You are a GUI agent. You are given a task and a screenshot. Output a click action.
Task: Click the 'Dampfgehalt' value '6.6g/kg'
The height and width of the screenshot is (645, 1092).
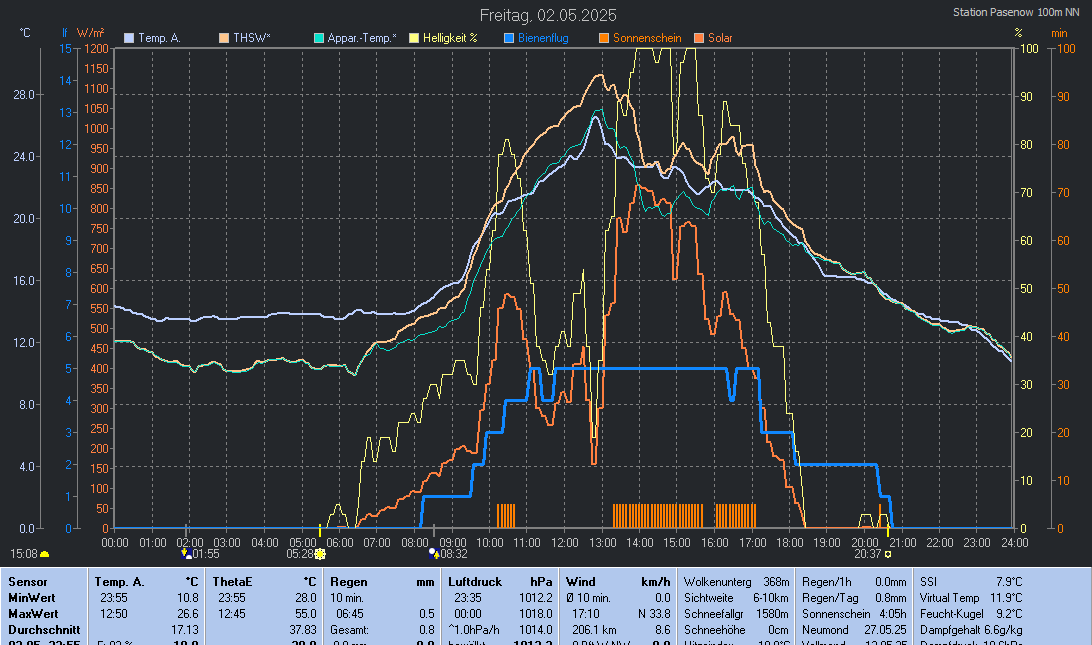(1003, 630)
